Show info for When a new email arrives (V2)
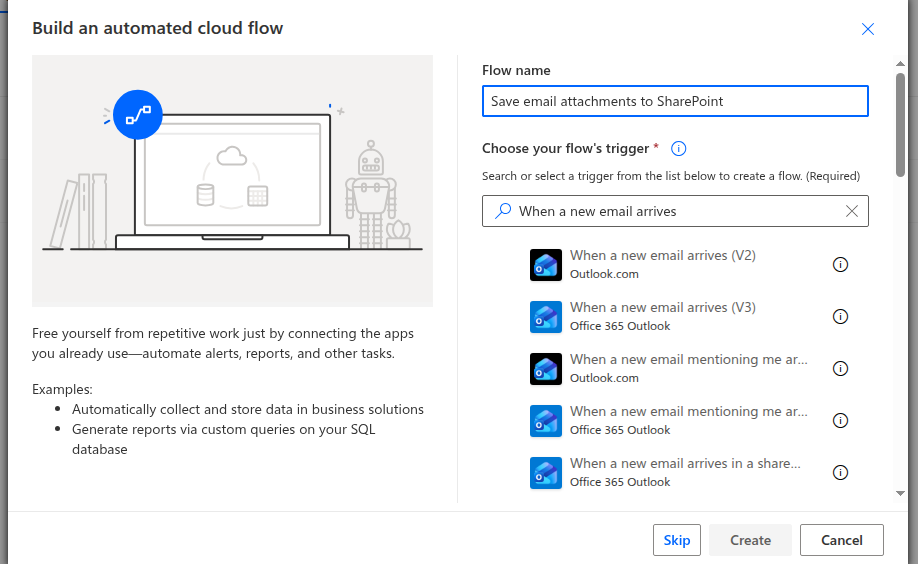Screen dimensions: 918x564 (x=840, y=265)
